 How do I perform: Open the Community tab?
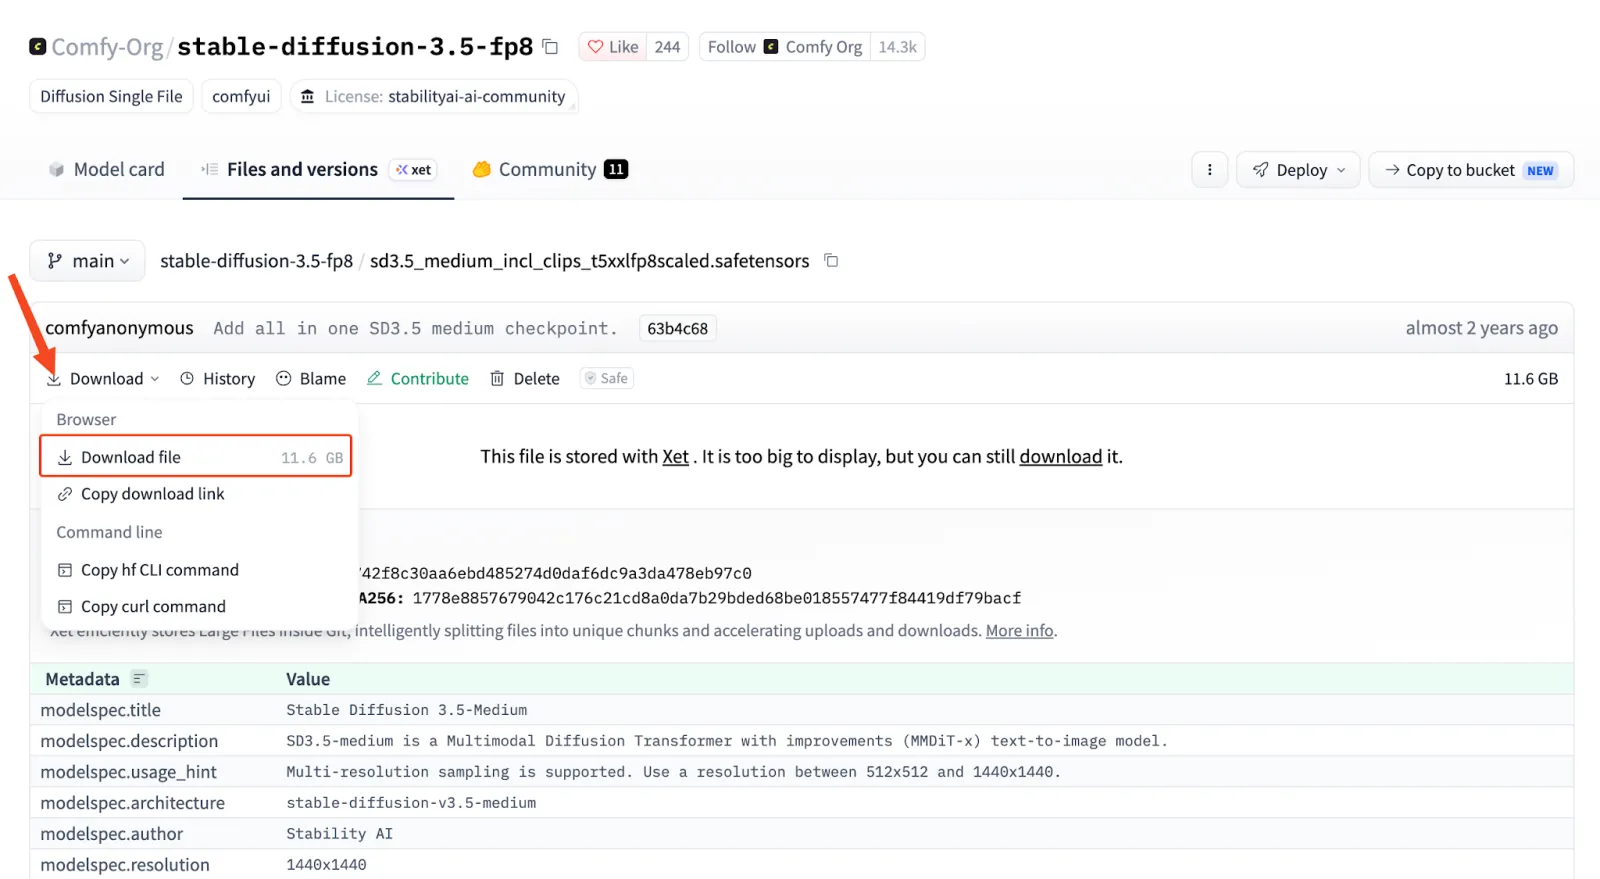[550, 170]
